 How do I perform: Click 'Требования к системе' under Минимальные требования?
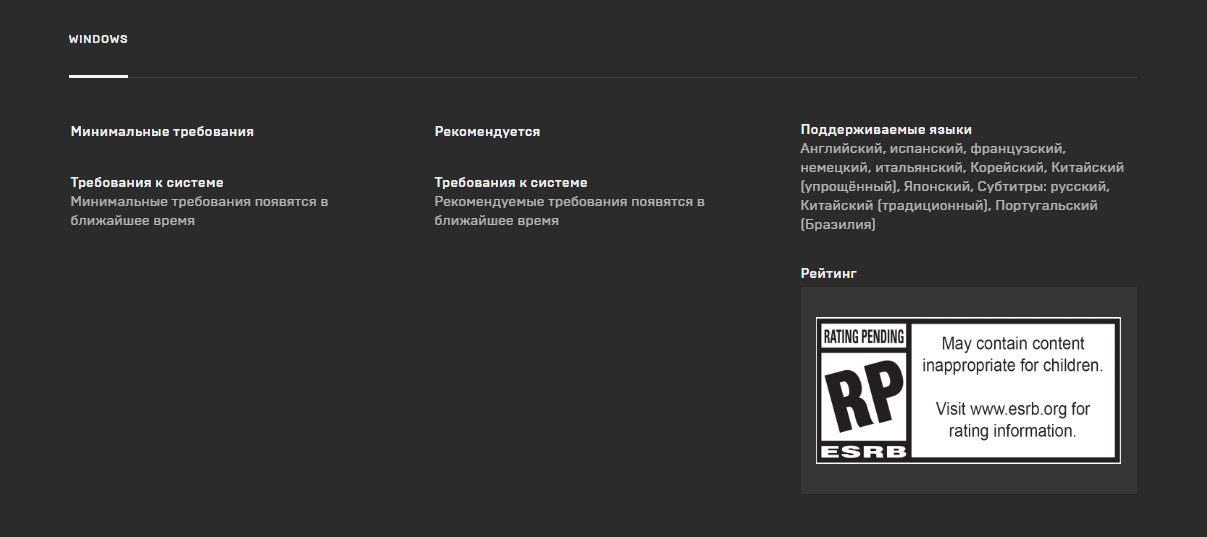click(147, 182)
